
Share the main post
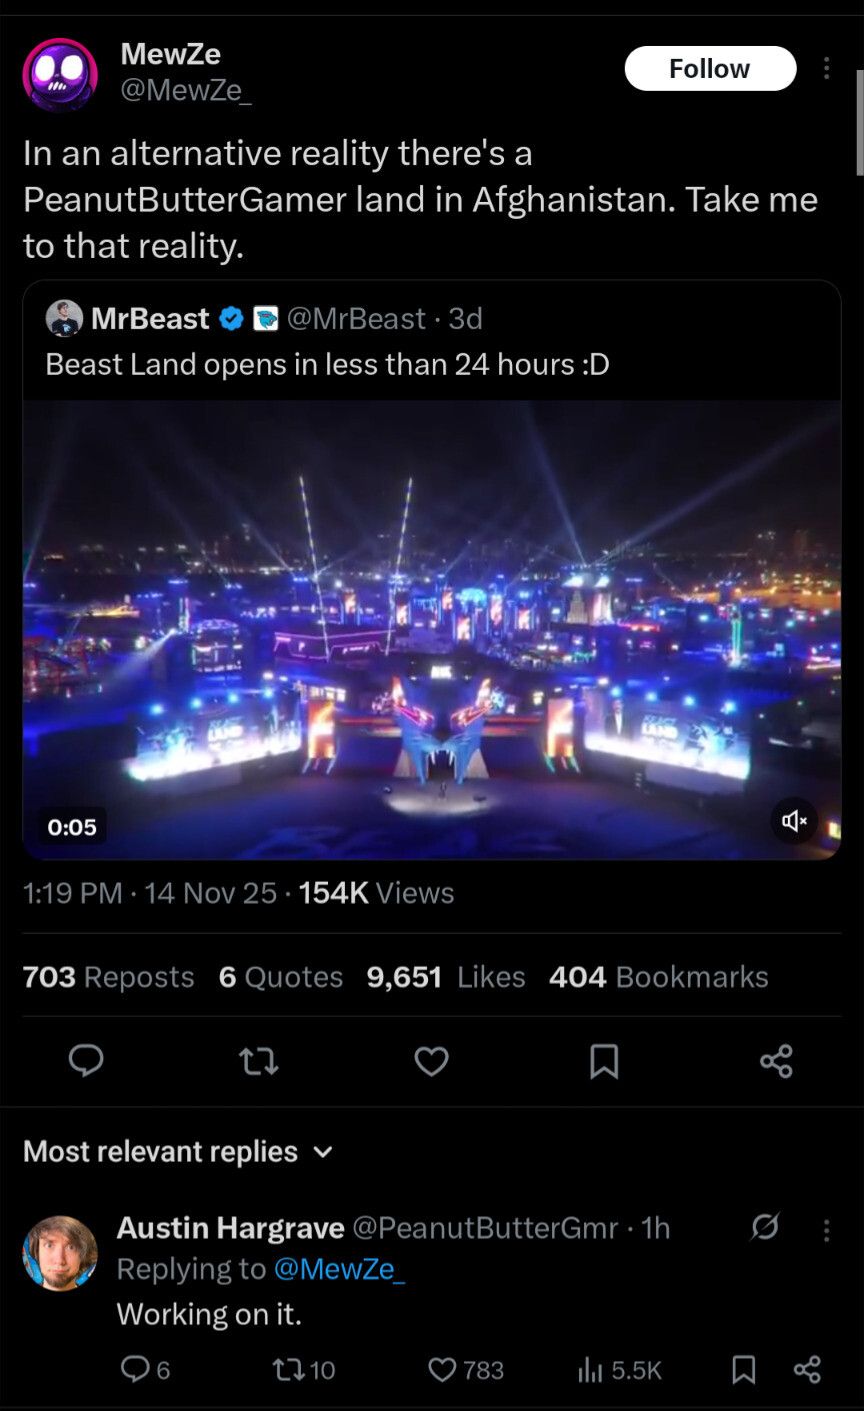coord(776,1060)
